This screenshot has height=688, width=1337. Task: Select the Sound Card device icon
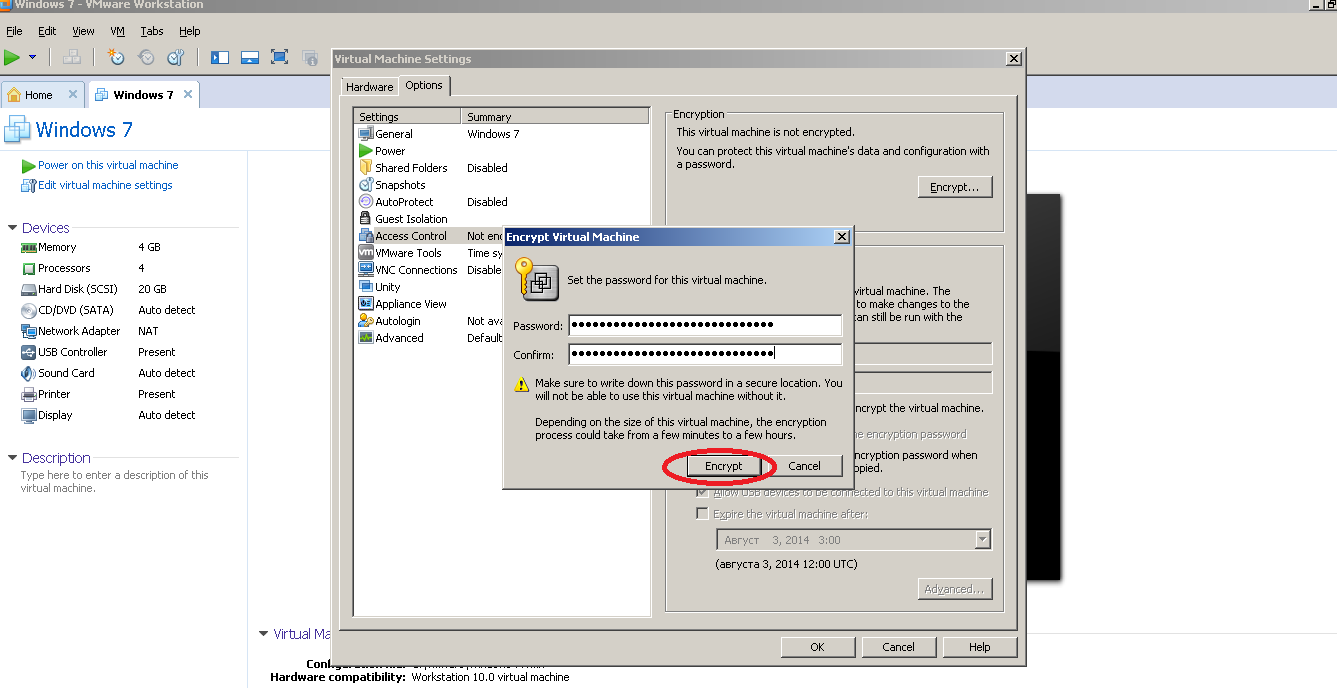[x=28, y=373]
